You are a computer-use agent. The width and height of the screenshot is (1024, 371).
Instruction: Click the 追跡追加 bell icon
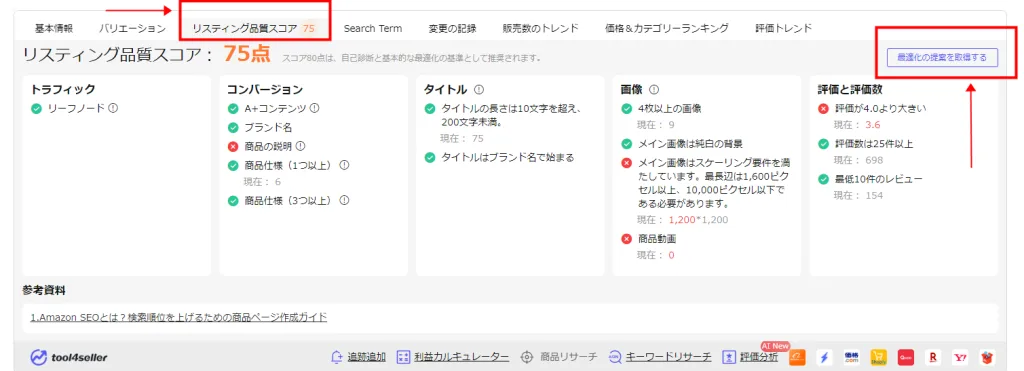pyautogui.click(x=337, y=357)
